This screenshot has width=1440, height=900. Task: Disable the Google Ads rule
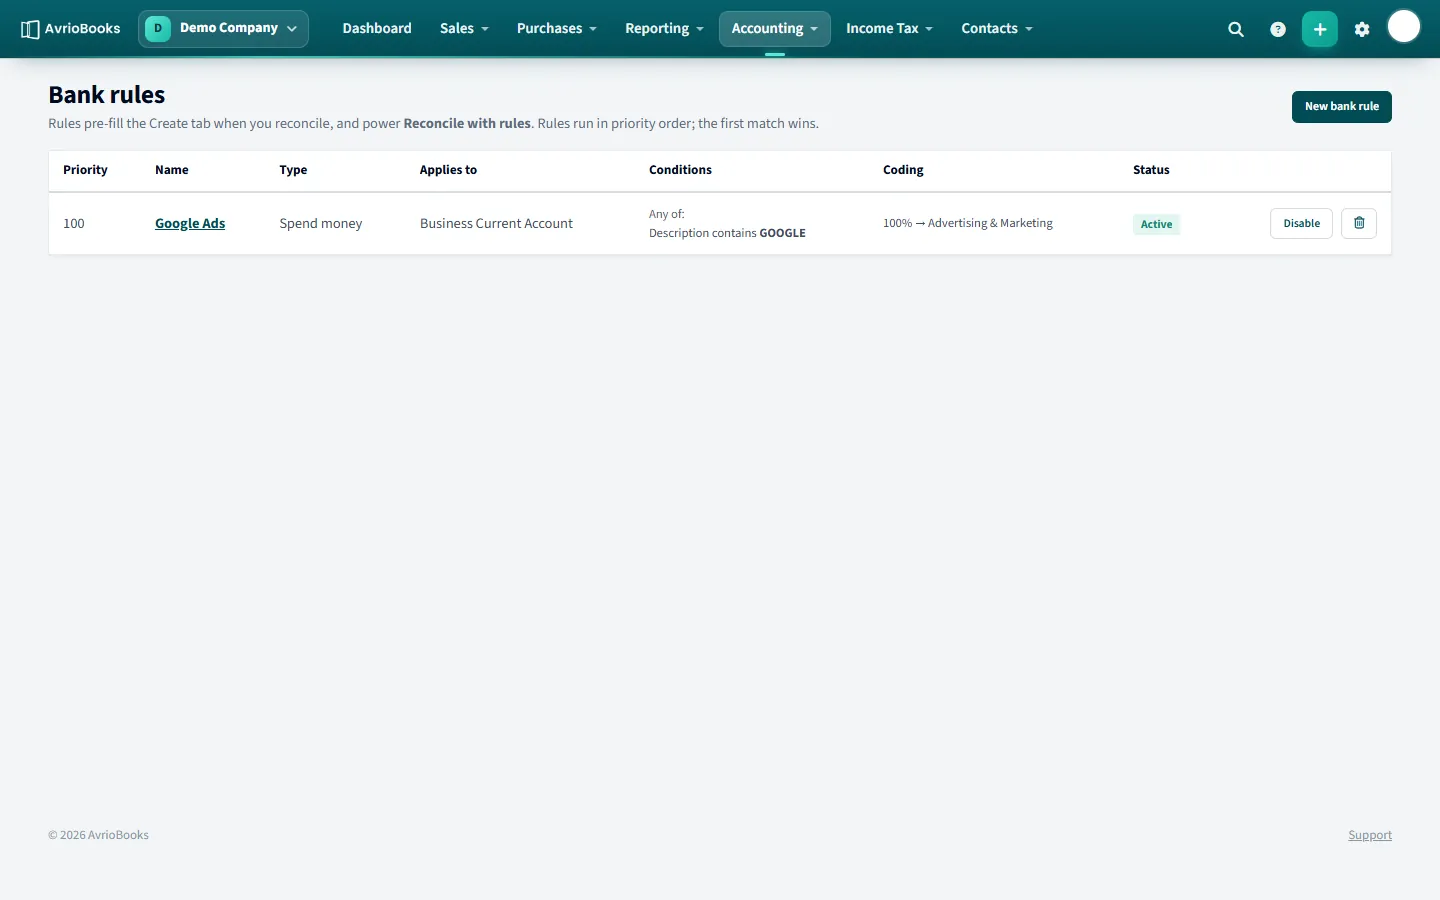click(1301, 223)
